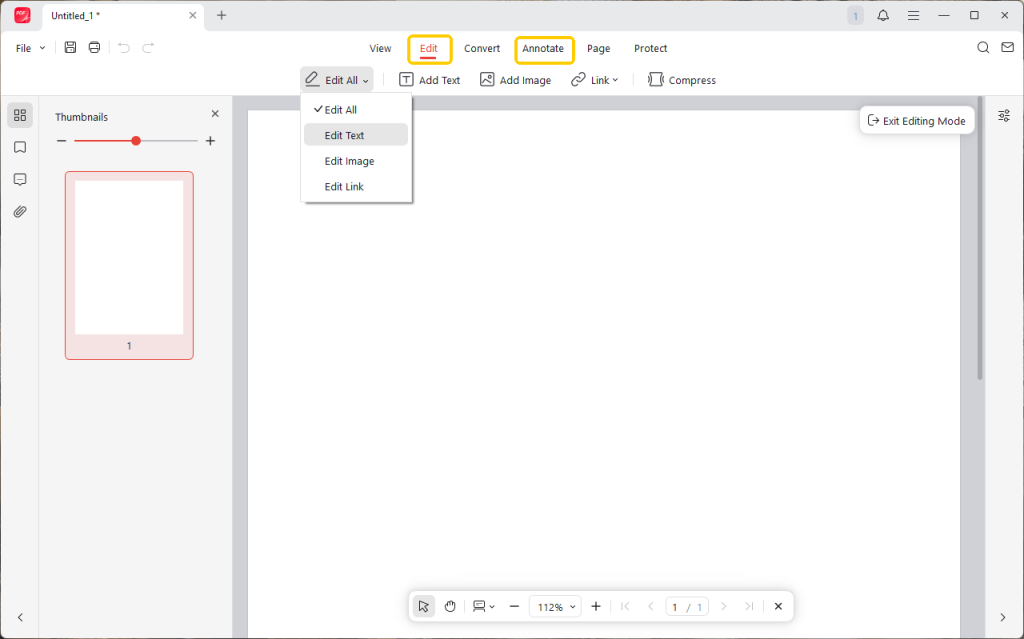
Task: Open the search icon in the title bar
Action: point(982,47)
